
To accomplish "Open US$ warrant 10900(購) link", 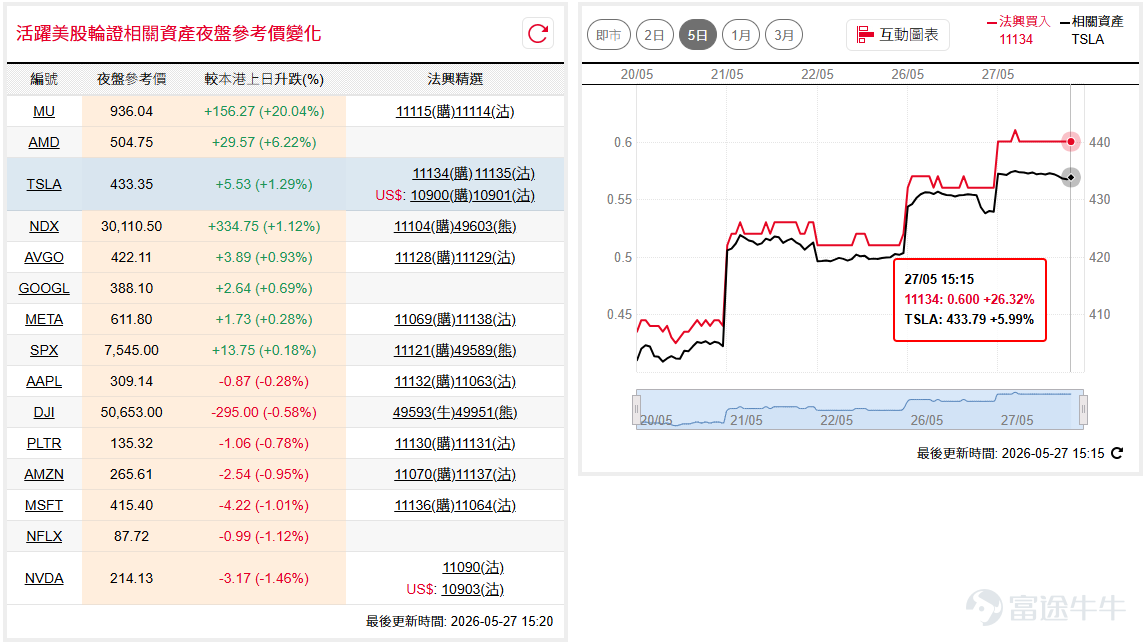I will point(440,195).
